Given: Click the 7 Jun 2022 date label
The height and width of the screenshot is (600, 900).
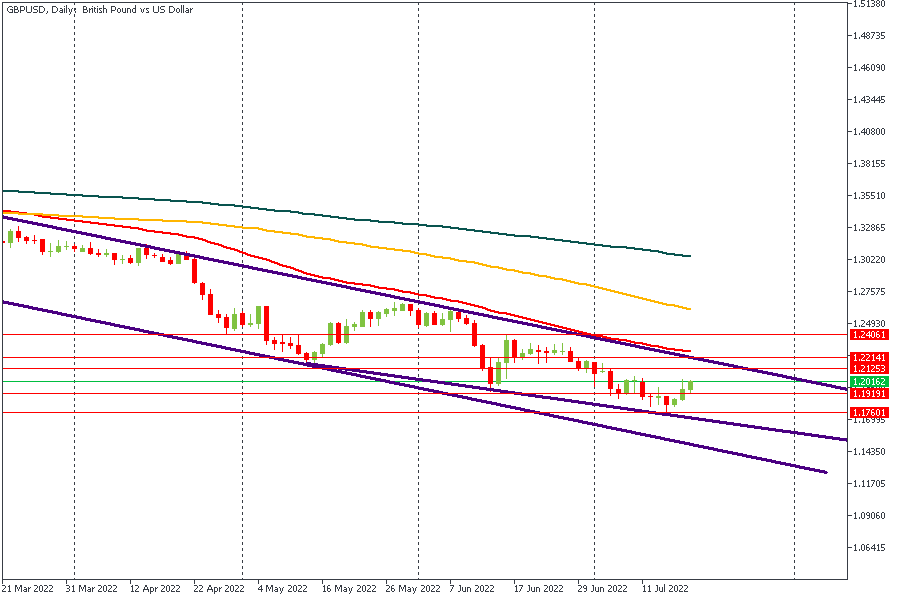Looking at the screenshot, I should coord(475,589).
